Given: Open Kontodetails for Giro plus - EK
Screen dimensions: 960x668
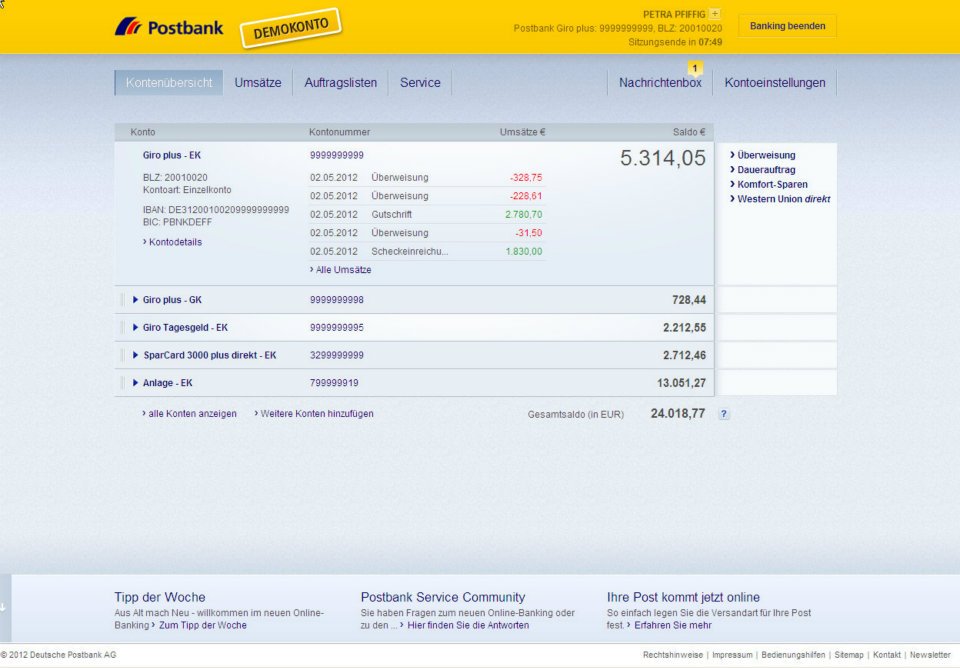Looking at the screenshot, I should [x=173, y=242].
